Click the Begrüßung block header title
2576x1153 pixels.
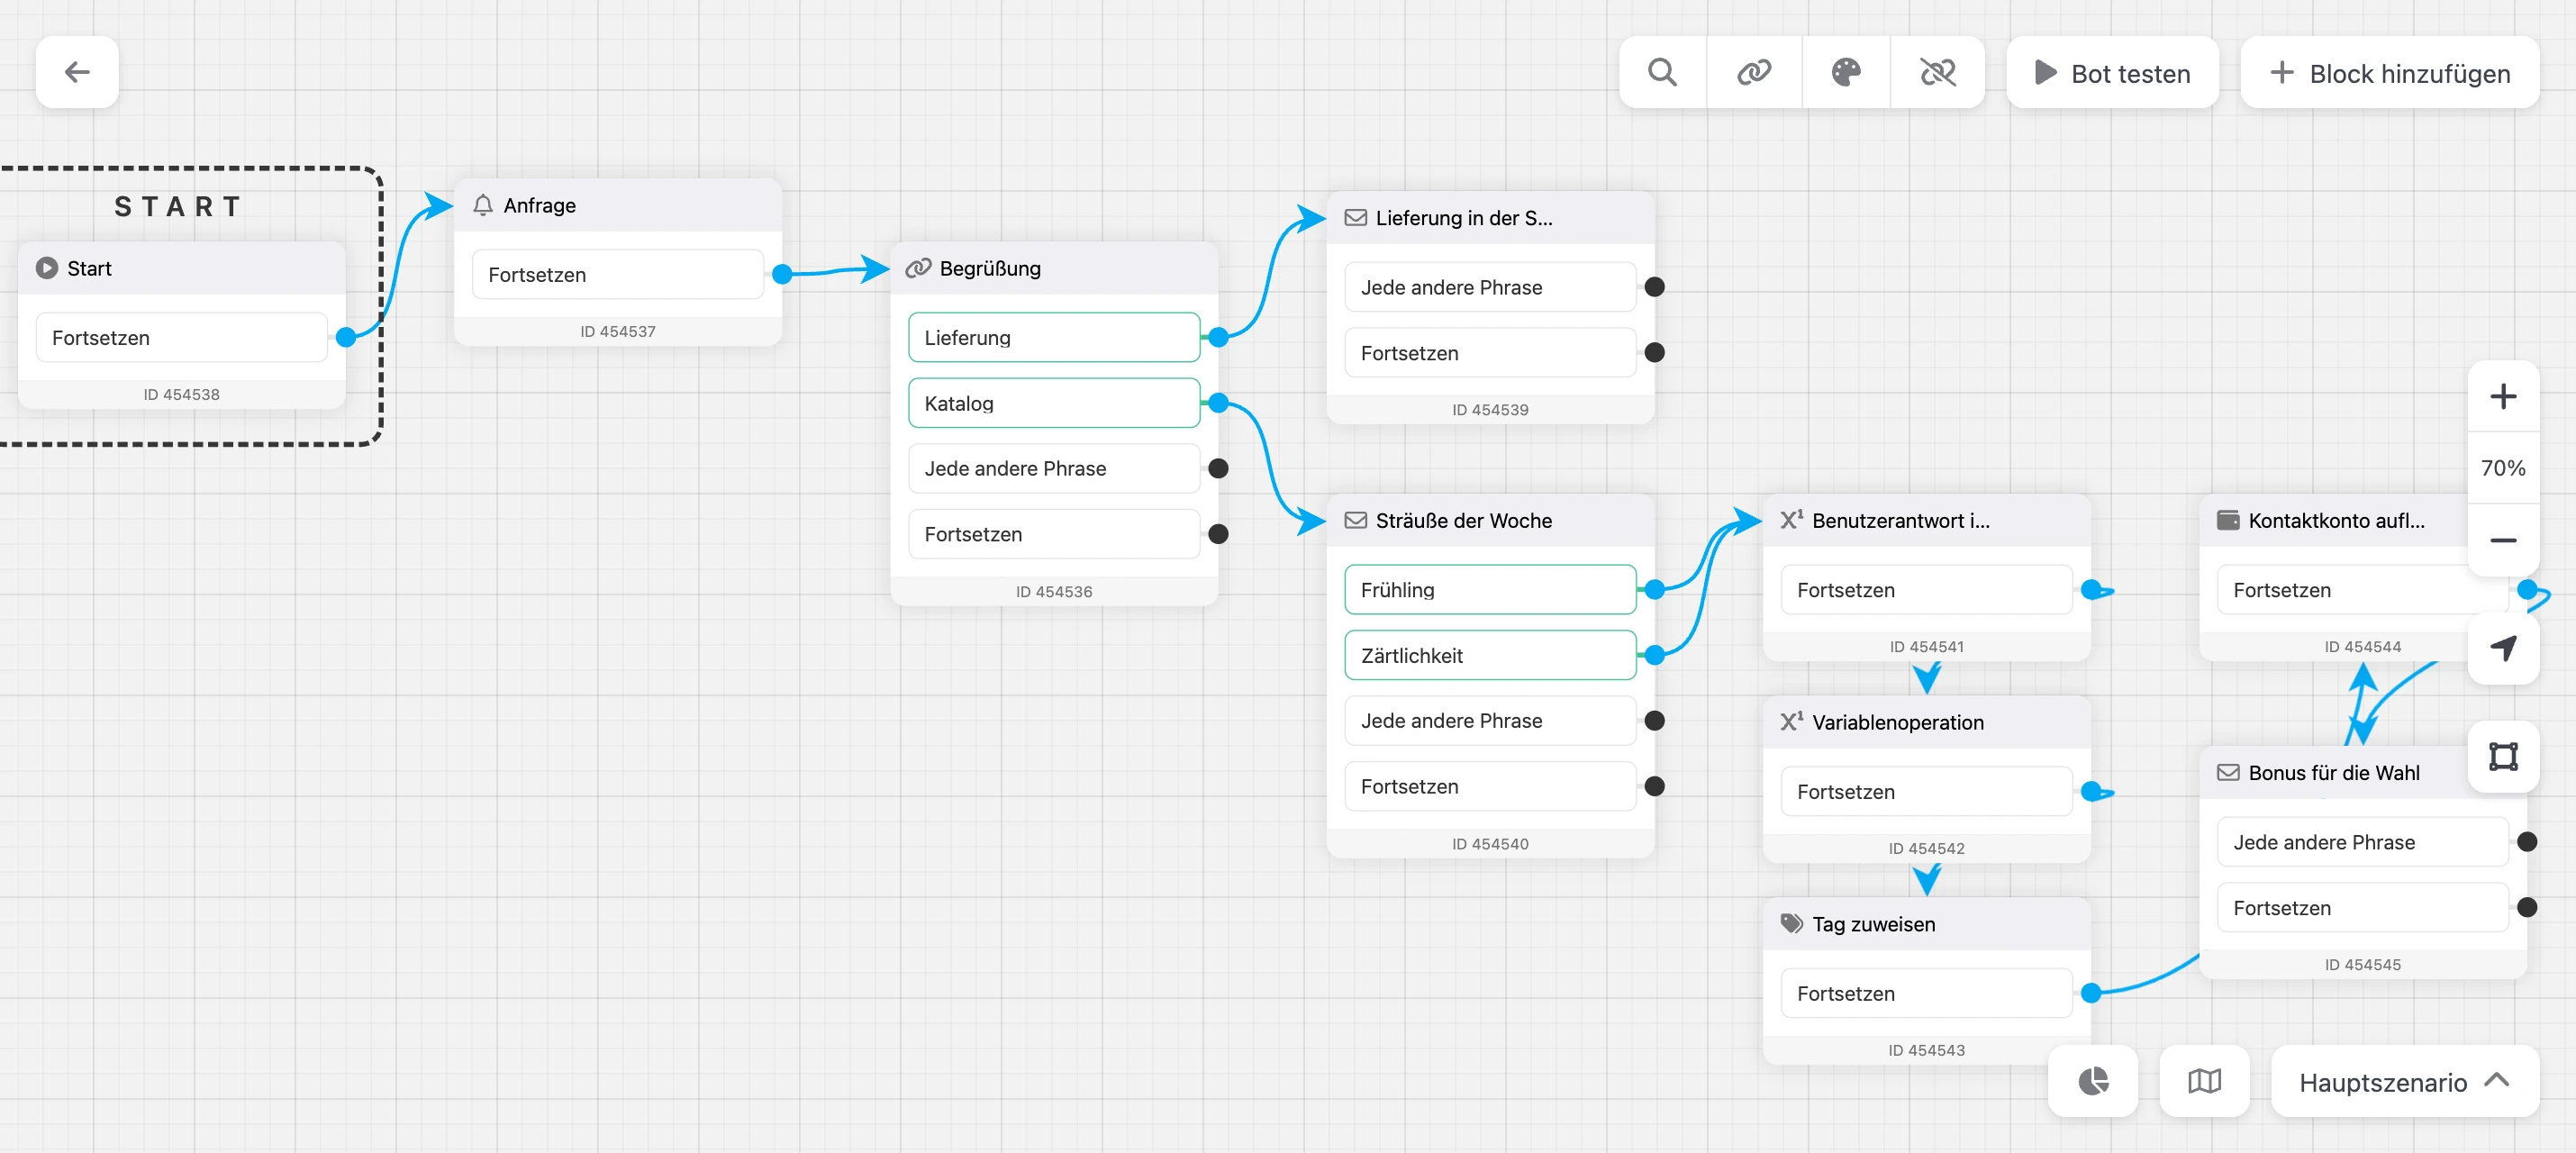[x=990, y=268]
